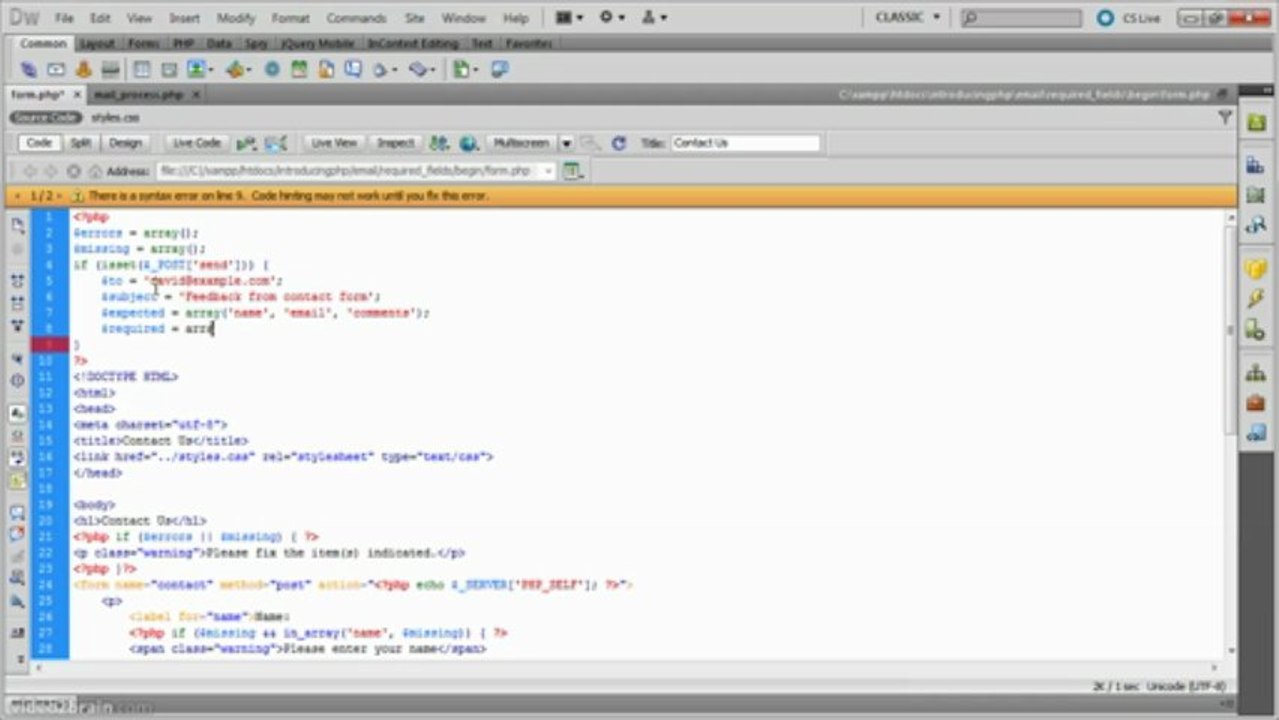Screen dimensions: 1279x720
Task: Click the Remove Comment icon
Action: pyautogui.click(x=17, y=534)
